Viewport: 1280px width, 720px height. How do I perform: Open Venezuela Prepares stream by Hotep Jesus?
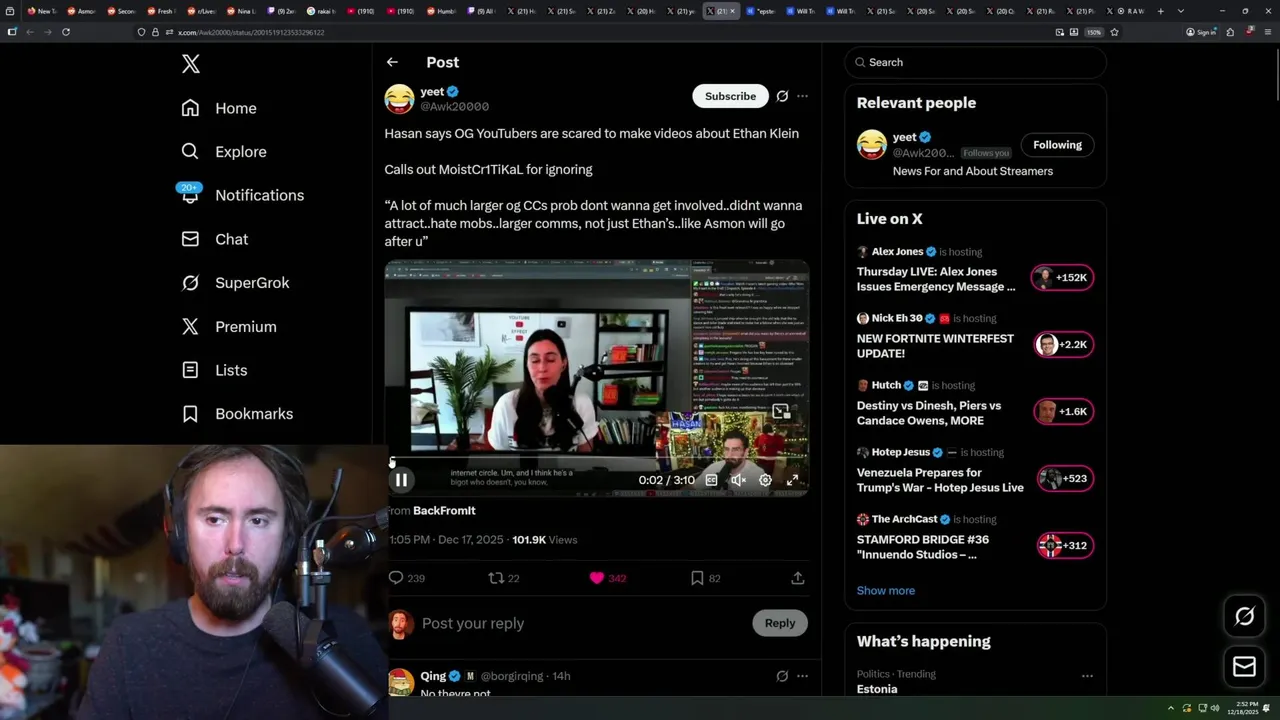coord(940,480)
